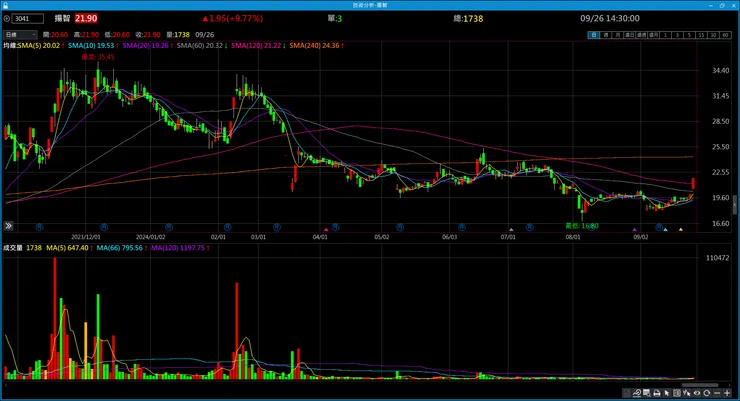The width and height of the screenshot is (740, 401).
Task: Switch to the weekly (週) period tab
Action: coord(606,35)
